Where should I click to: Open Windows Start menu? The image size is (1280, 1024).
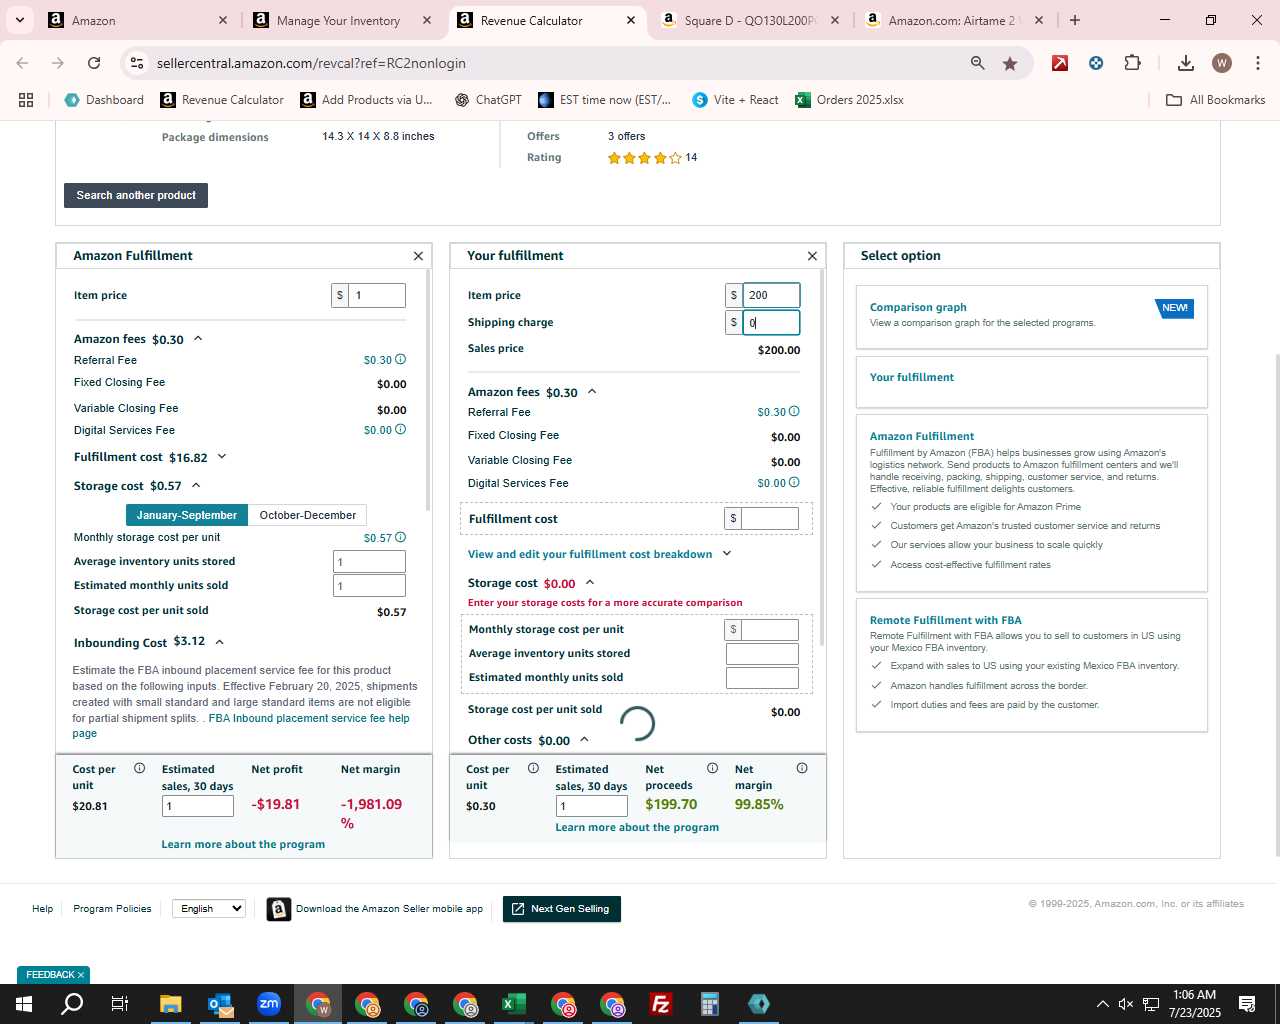(x=24, y=1004)
